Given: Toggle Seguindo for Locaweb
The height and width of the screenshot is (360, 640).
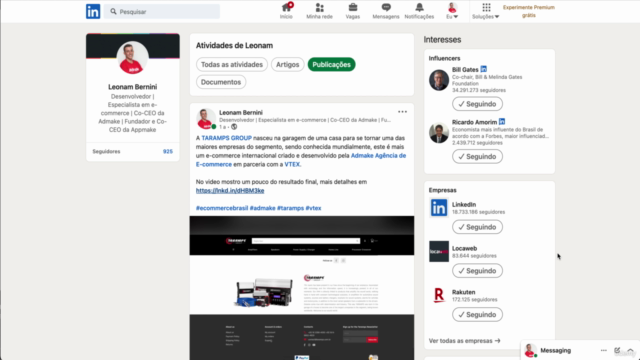Looking at the screenshot, I should point(477,271).
